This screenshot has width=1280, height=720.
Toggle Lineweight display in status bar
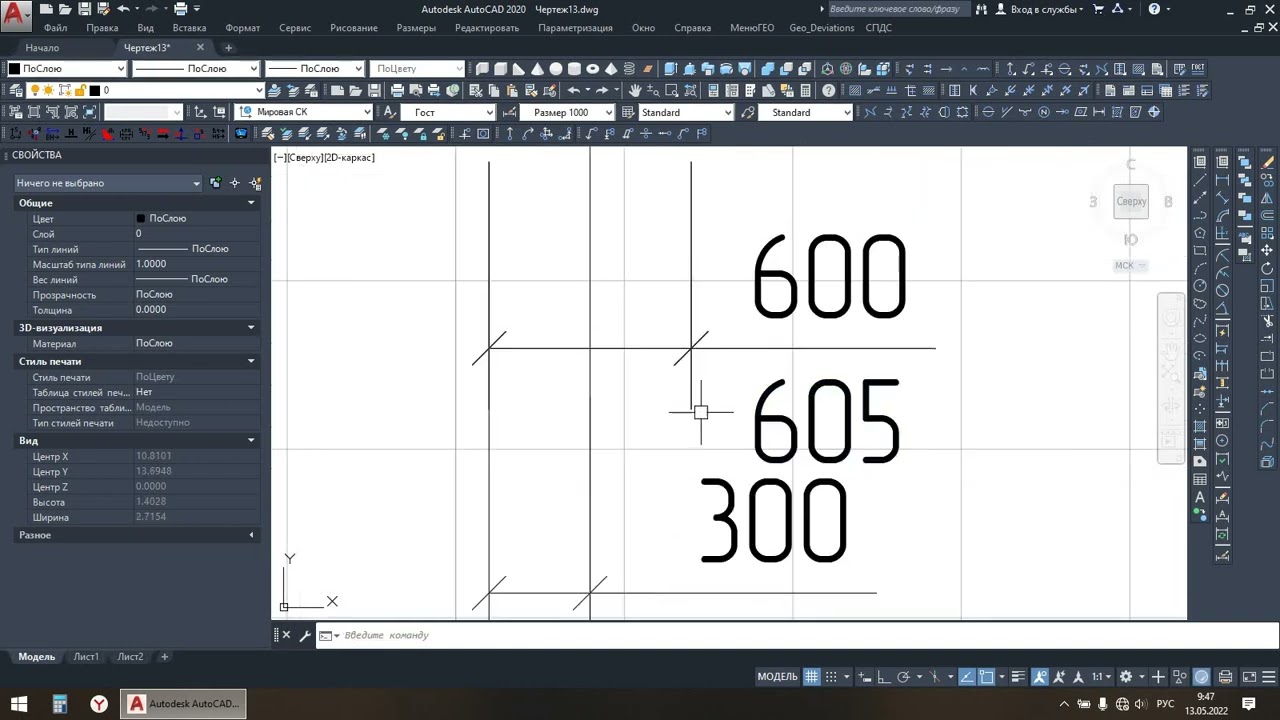tap(1018, 677)
